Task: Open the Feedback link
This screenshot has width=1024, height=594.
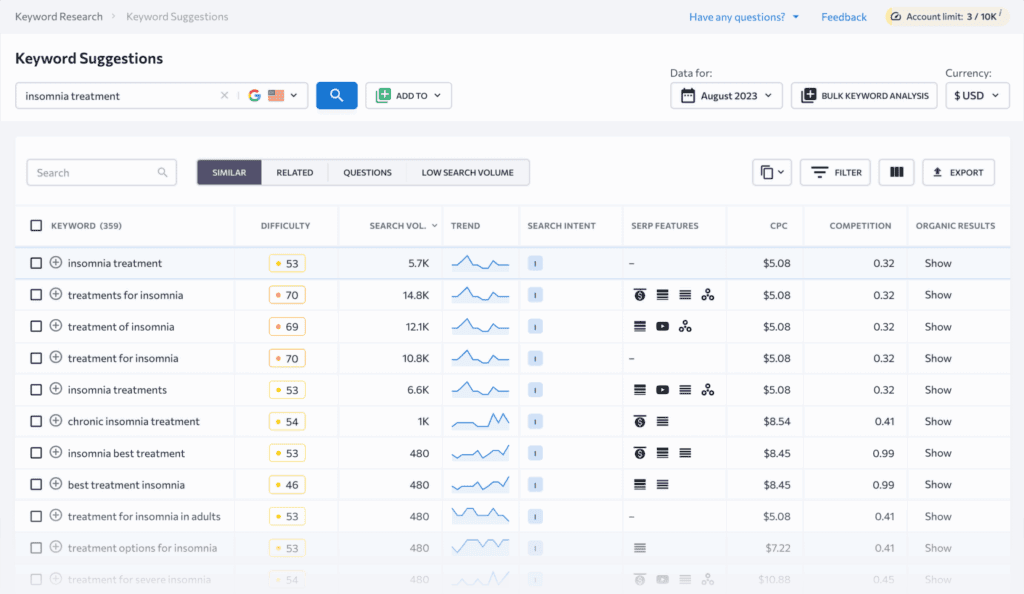Action: (x=843, y=17)
